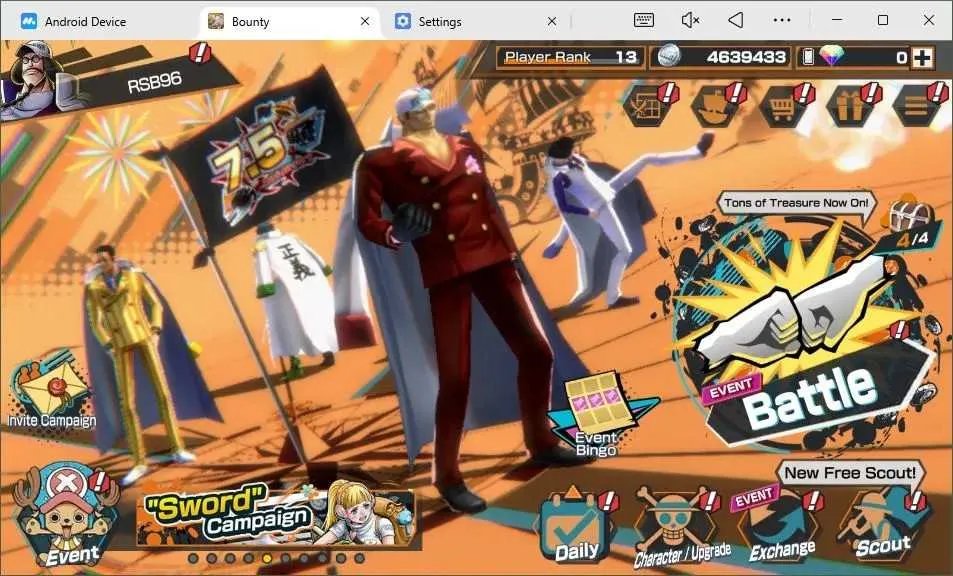Select the Bounty tab
Viewport: 953px width, 576px height.
(289, 21)
